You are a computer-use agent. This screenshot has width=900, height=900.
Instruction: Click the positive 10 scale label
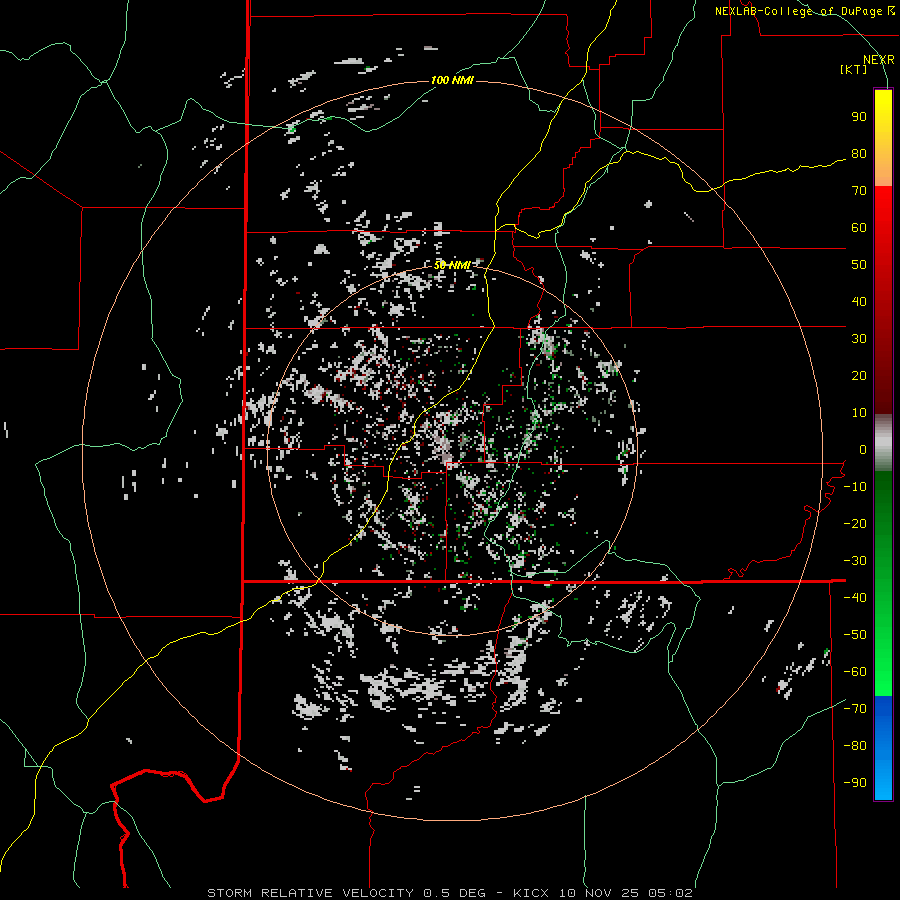point(859,413)
